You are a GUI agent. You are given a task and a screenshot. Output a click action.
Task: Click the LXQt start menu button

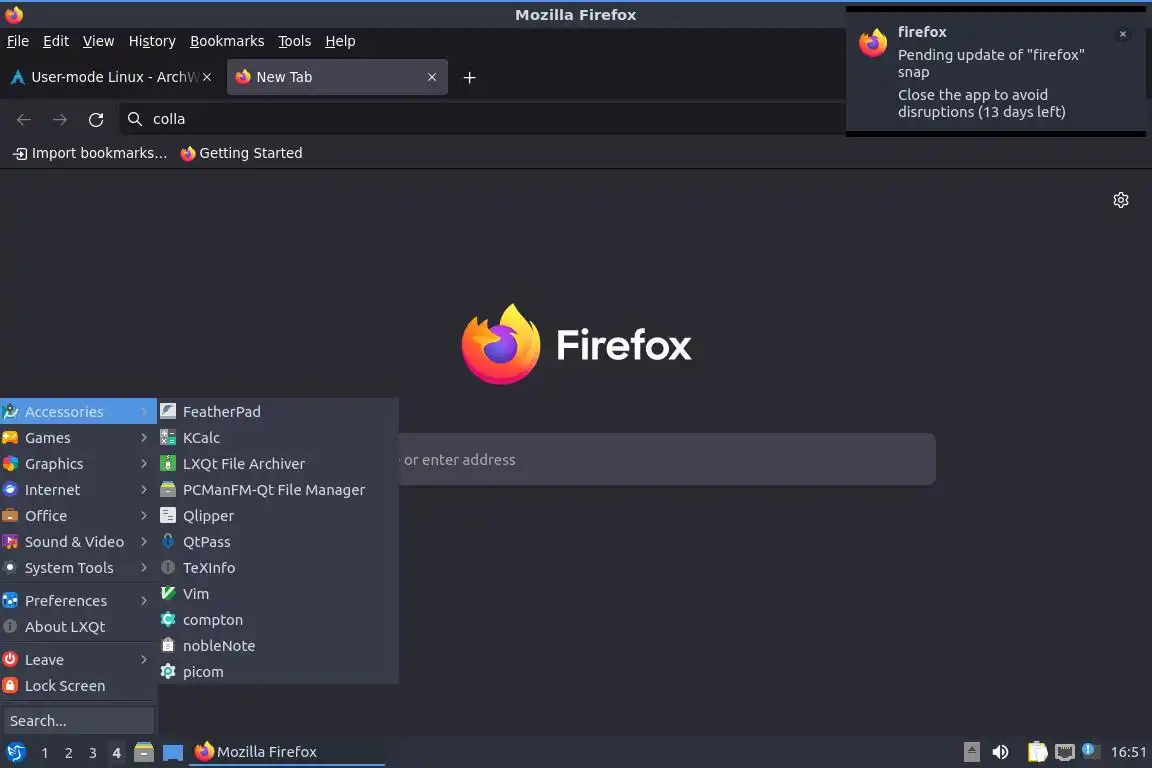(15, 752)
